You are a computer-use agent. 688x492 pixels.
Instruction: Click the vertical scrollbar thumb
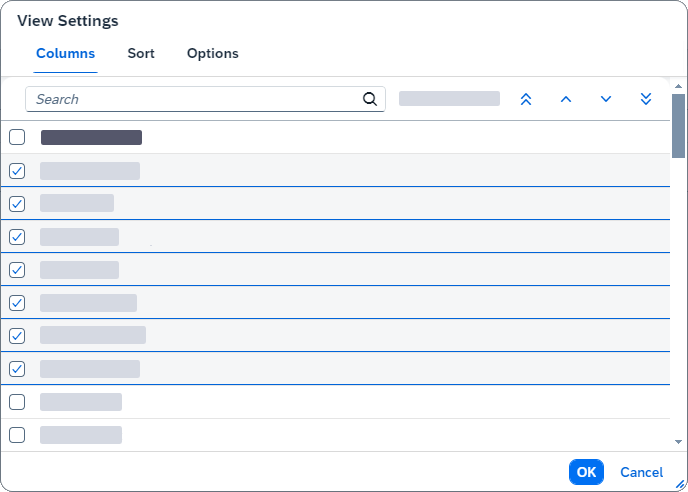[x=679, y=125]
